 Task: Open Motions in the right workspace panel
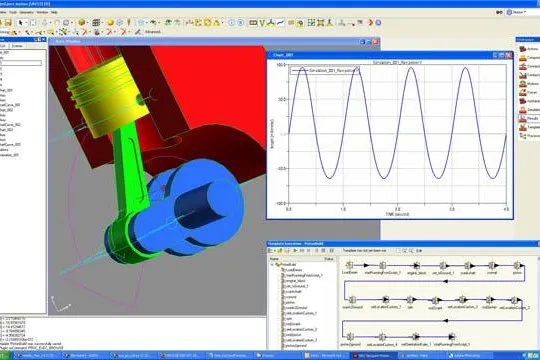(x=529, y=84)
